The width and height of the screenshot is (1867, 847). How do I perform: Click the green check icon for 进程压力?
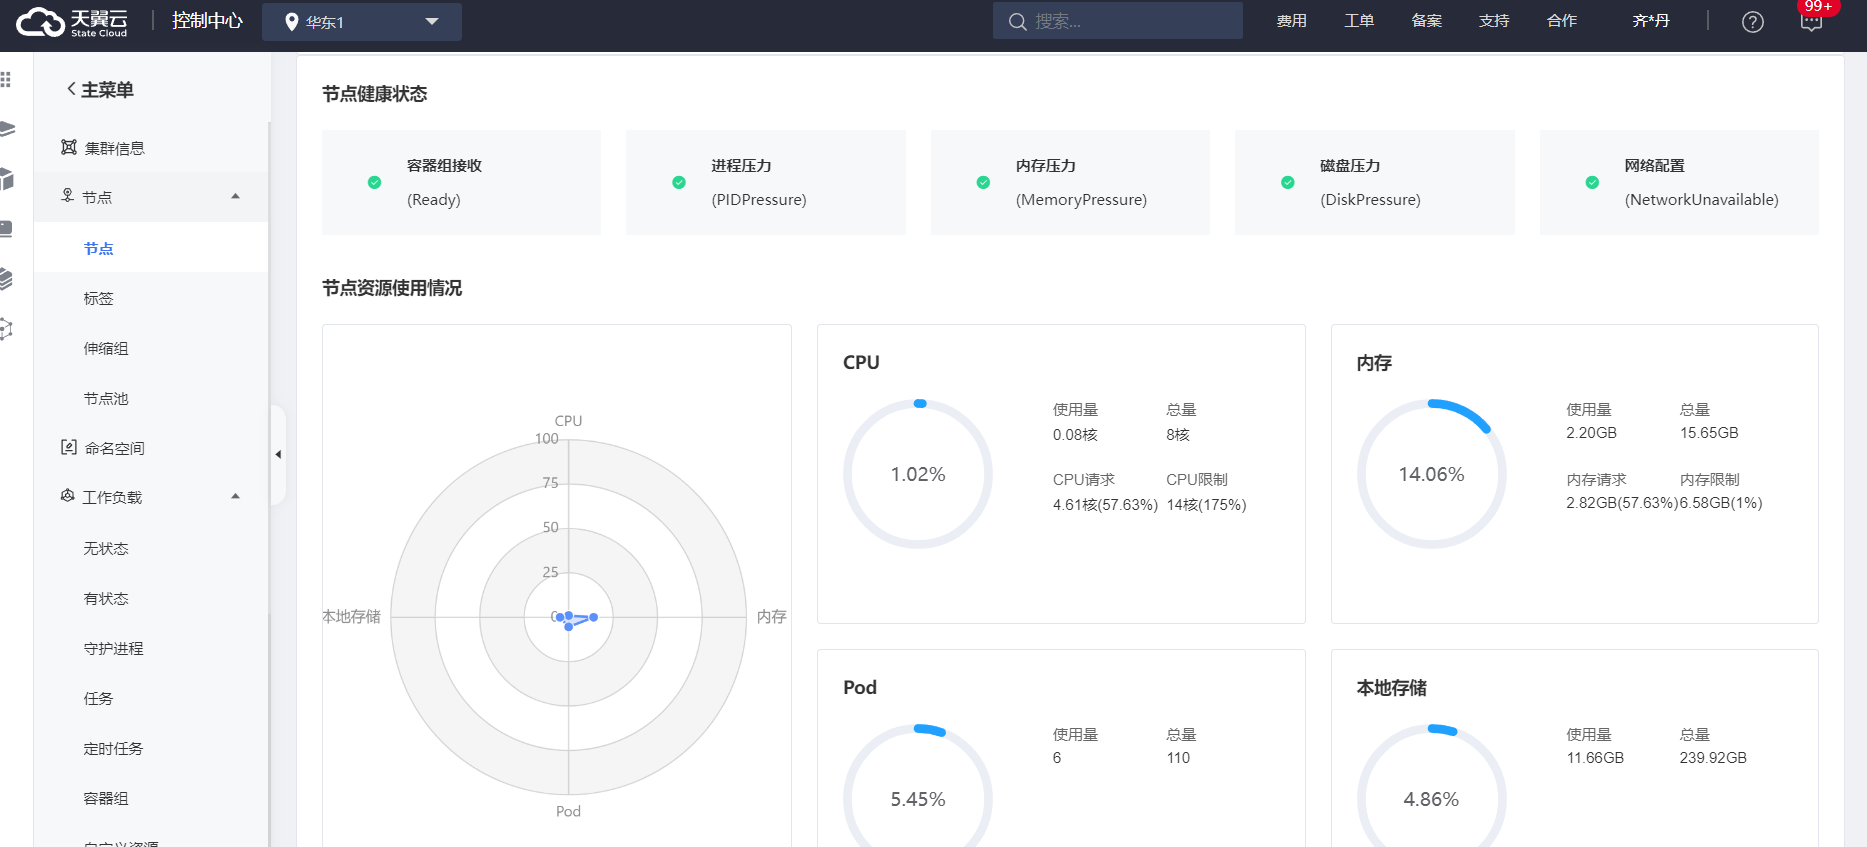click(679, 182)
